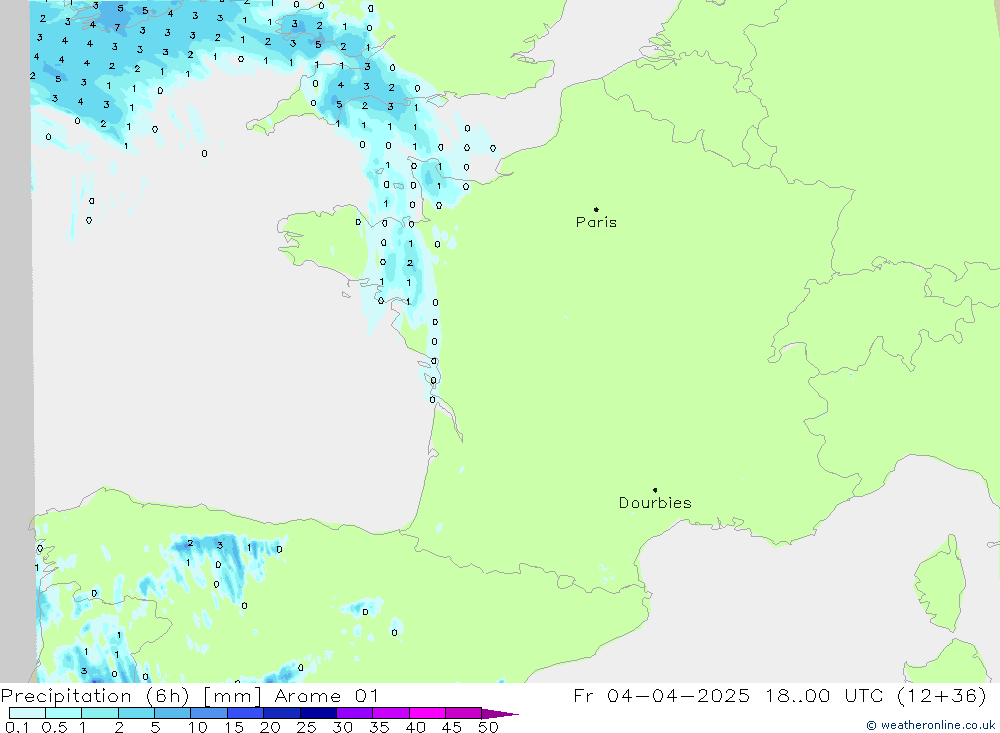The width and height of the screenshot is (1000, 733).
Task: Pick the legend swatch between 45 and 50
Action: point(464,713)
